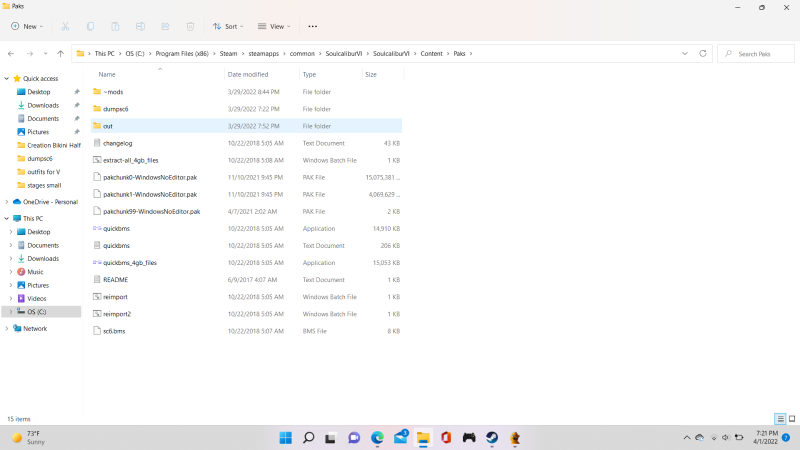Open taskbar Search magnifier
The height and width of the screenshot is (450, 800).
(x=309, y=438)
